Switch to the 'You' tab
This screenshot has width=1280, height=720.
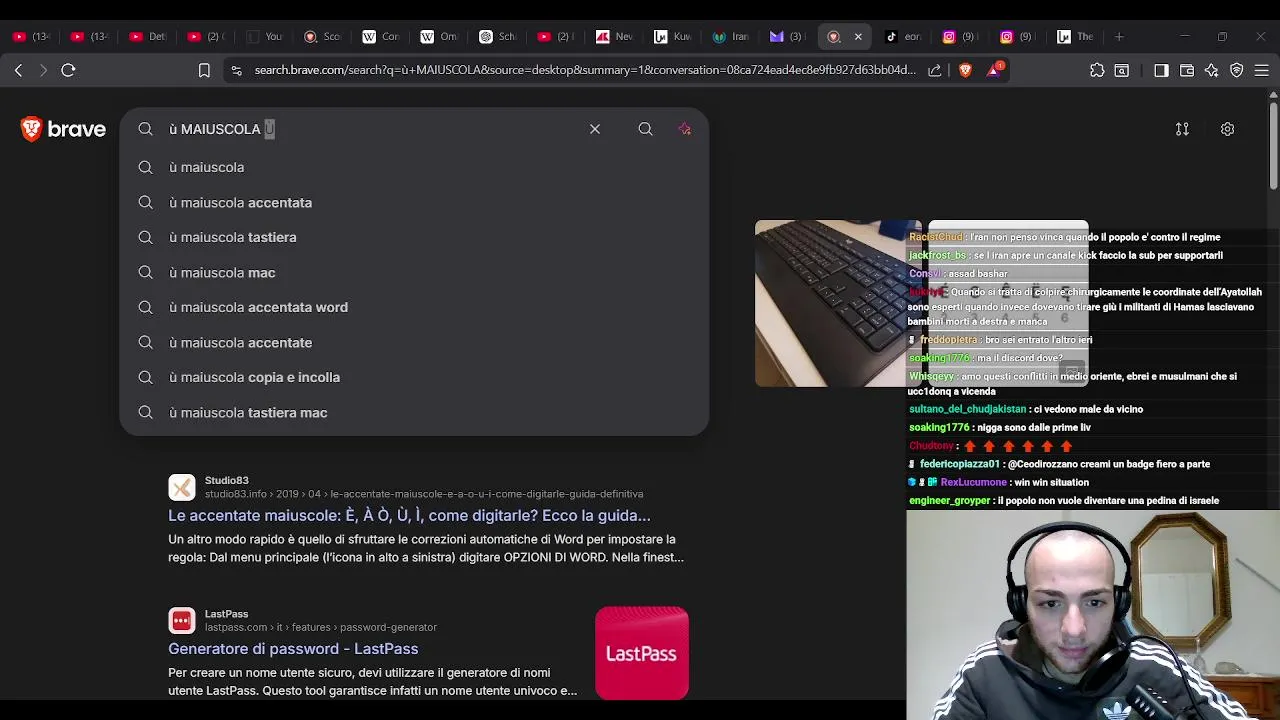tap(264, 36)
